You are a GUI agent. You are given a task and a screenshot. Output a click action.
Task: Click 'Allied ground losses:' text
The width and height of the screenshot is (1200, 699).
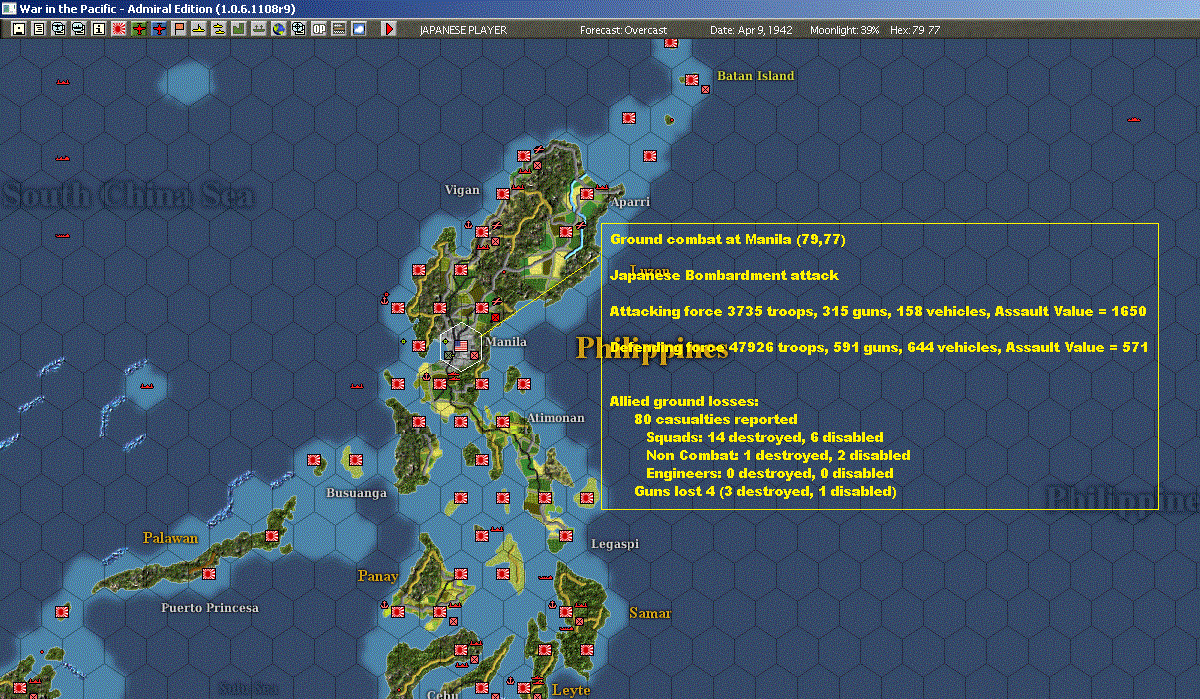click(684, 401)
